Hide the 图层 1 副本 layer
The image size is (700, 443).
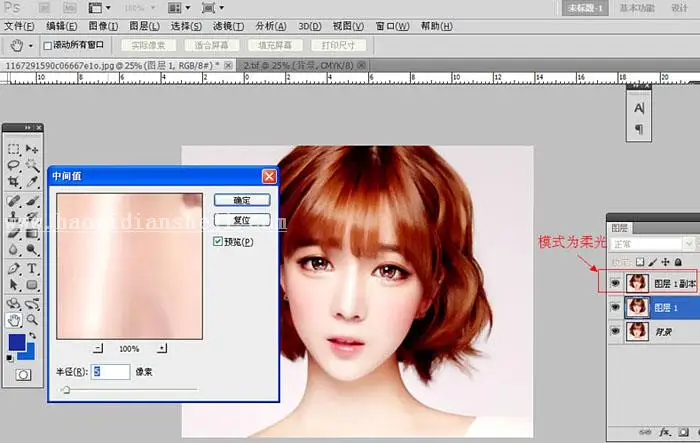(615, 283)
